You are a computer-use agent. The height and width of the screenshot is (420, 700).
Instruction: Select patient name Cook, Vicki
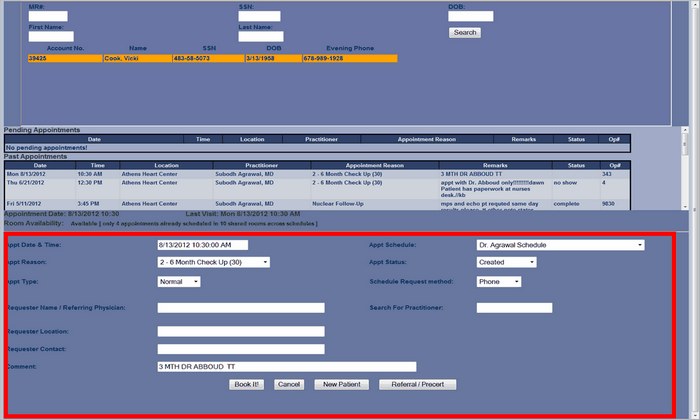(x=138, y=58)
